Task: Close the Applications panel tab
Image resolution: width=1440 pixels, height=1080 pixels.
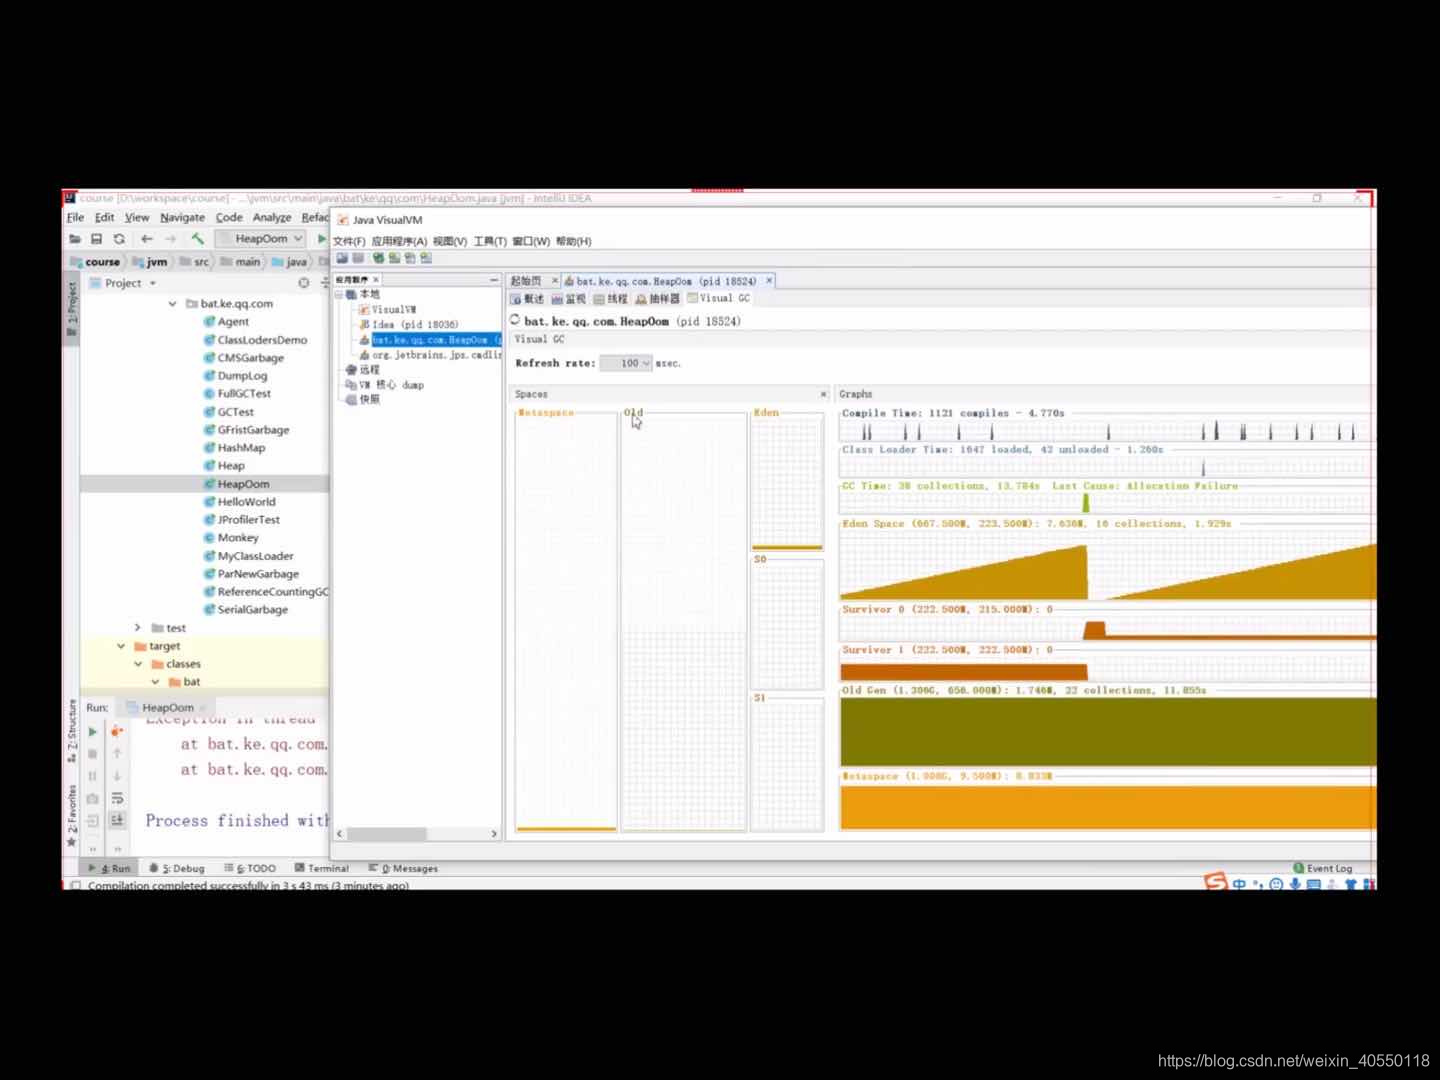Action: 376,280
